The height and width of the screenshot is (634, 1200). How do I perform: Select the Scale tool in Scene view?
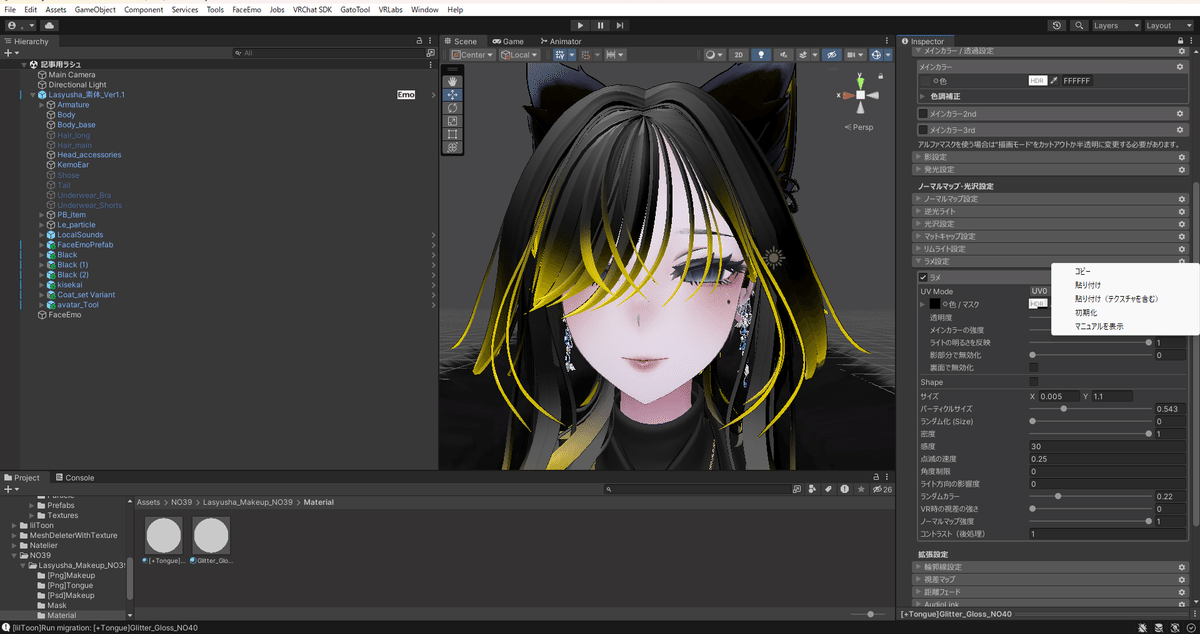point(453,121)
